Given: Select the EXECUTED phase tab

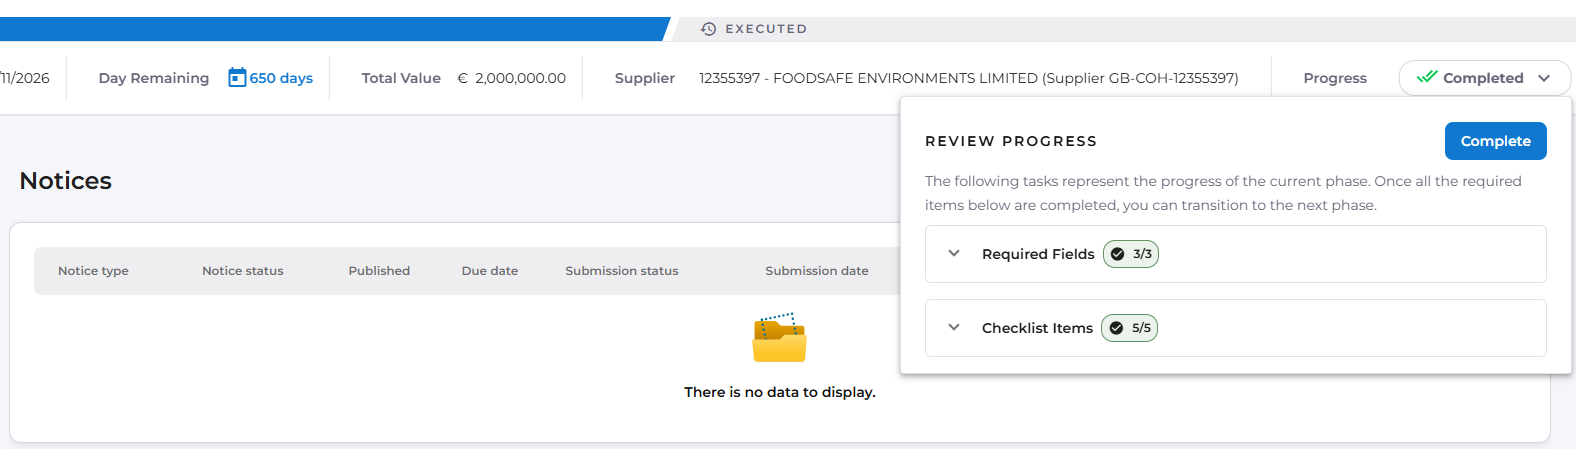Looking at the screenshot, I should click(x=766, y=29).
